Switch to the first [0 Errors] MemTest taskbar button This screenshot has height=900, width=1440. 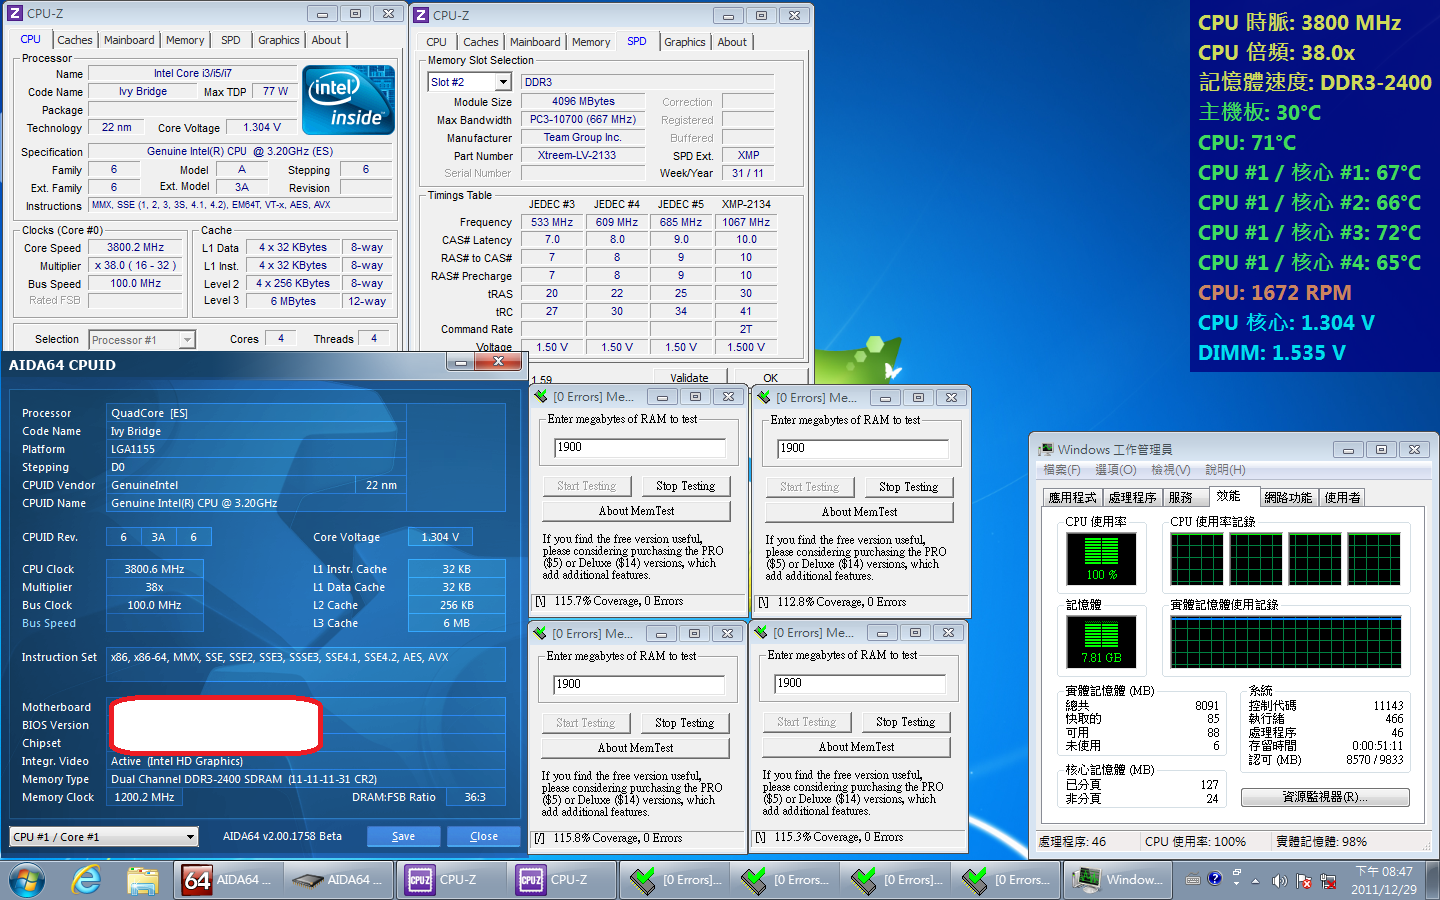(672, 880)
